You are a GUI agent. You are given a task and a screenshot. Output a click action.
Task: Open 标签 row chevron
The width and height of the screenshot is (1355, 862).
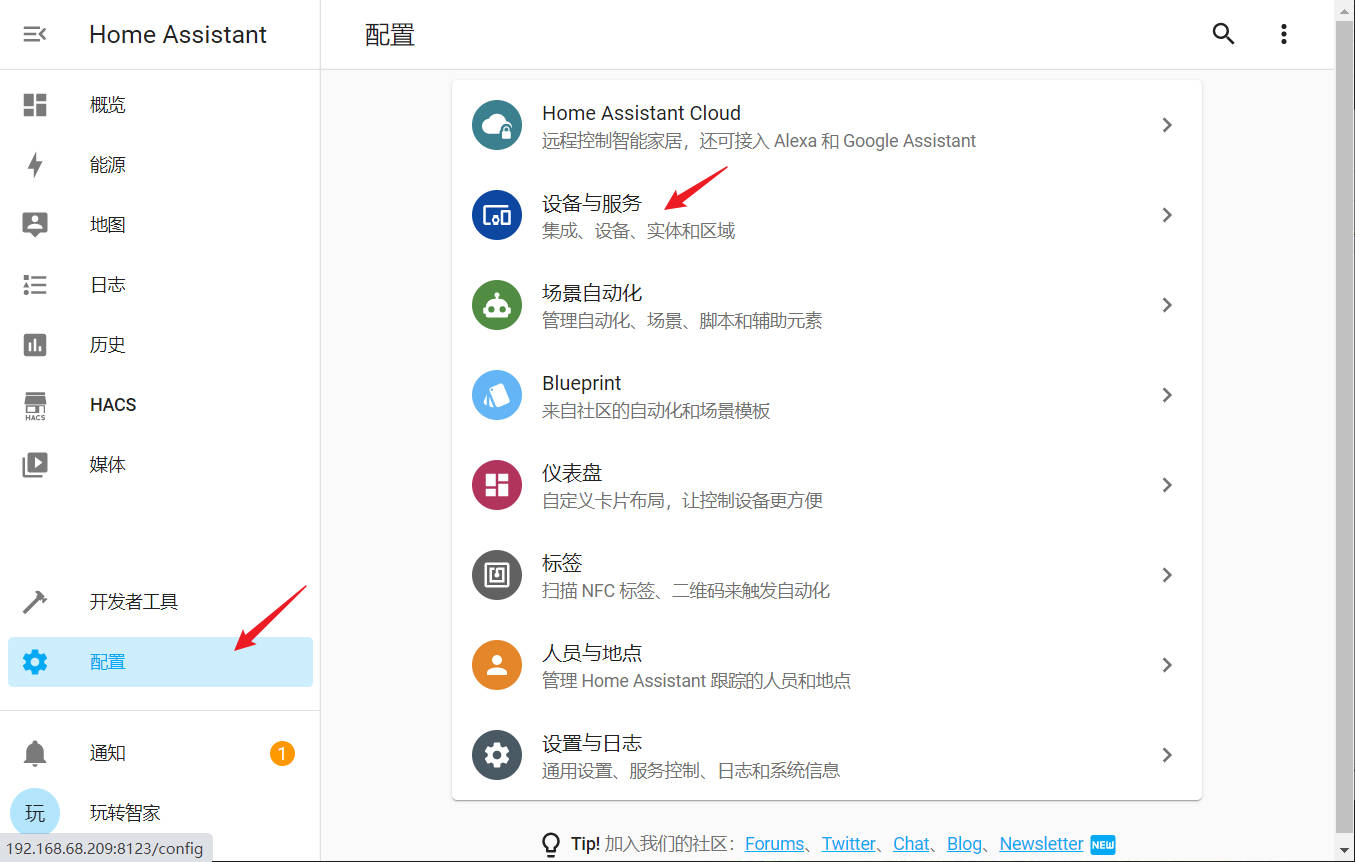pos(1167,575)
